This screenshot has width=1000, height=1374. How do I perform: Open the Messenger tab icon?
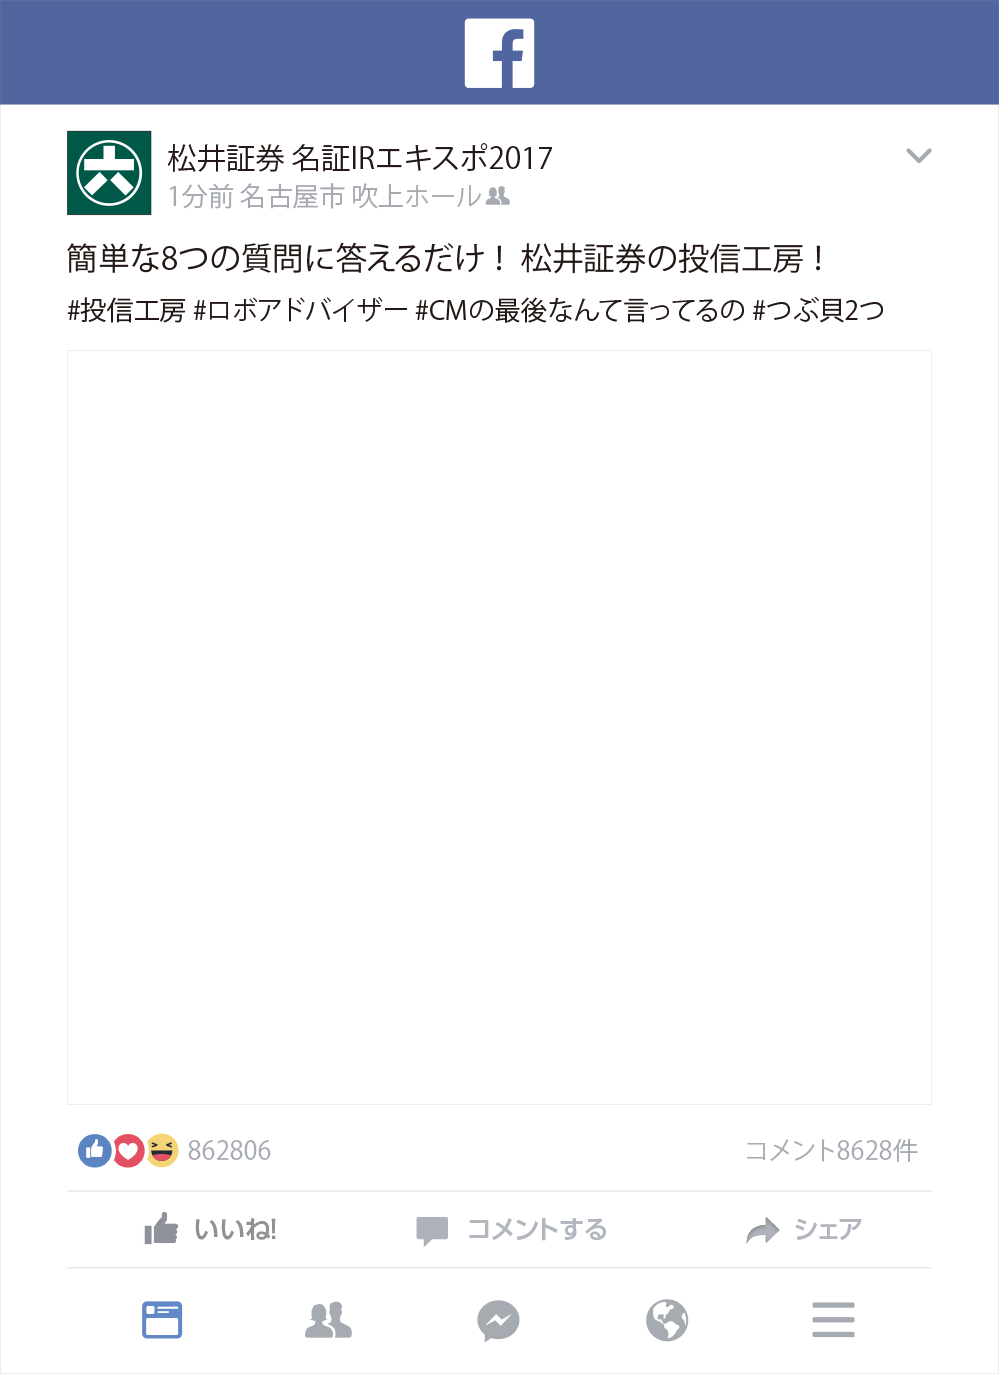(498, 1320)
